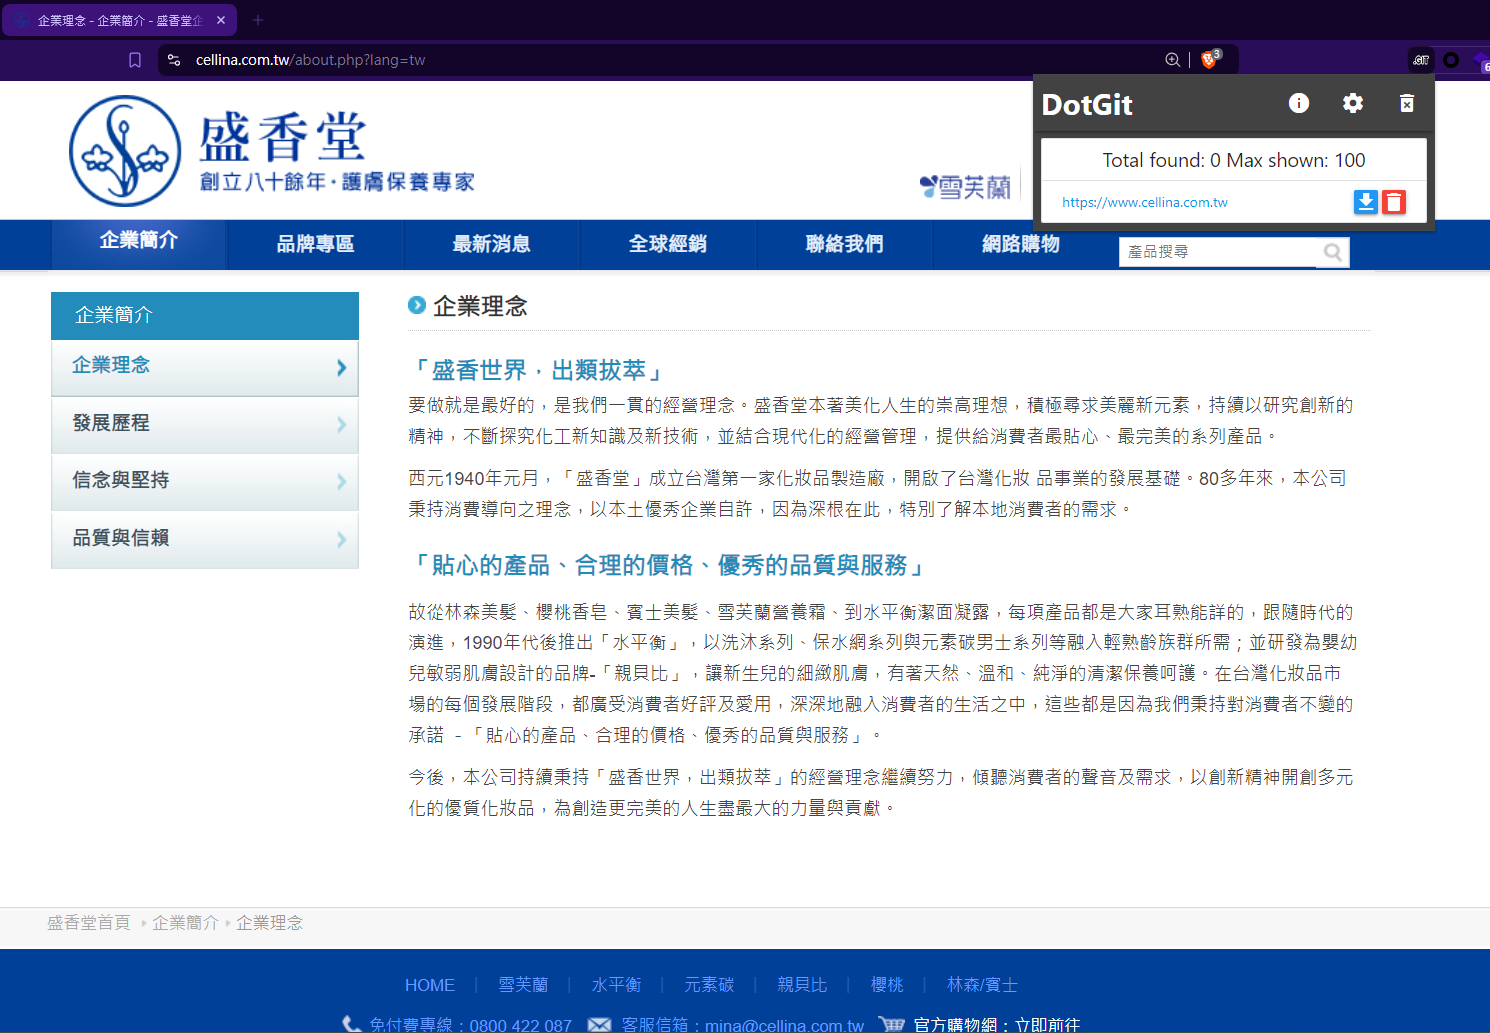The width and height of the screenshot is (1490, 1033).
Task: Go to 最新消息 navigation item
Action: tap(492, 244)
